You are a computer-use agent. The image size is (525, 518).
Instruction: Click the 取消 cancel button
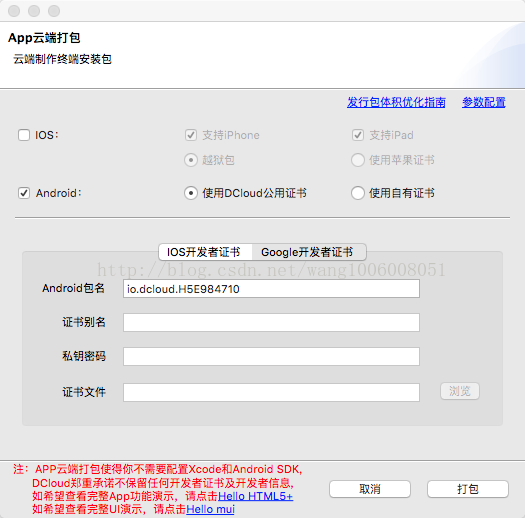[370, 489]
